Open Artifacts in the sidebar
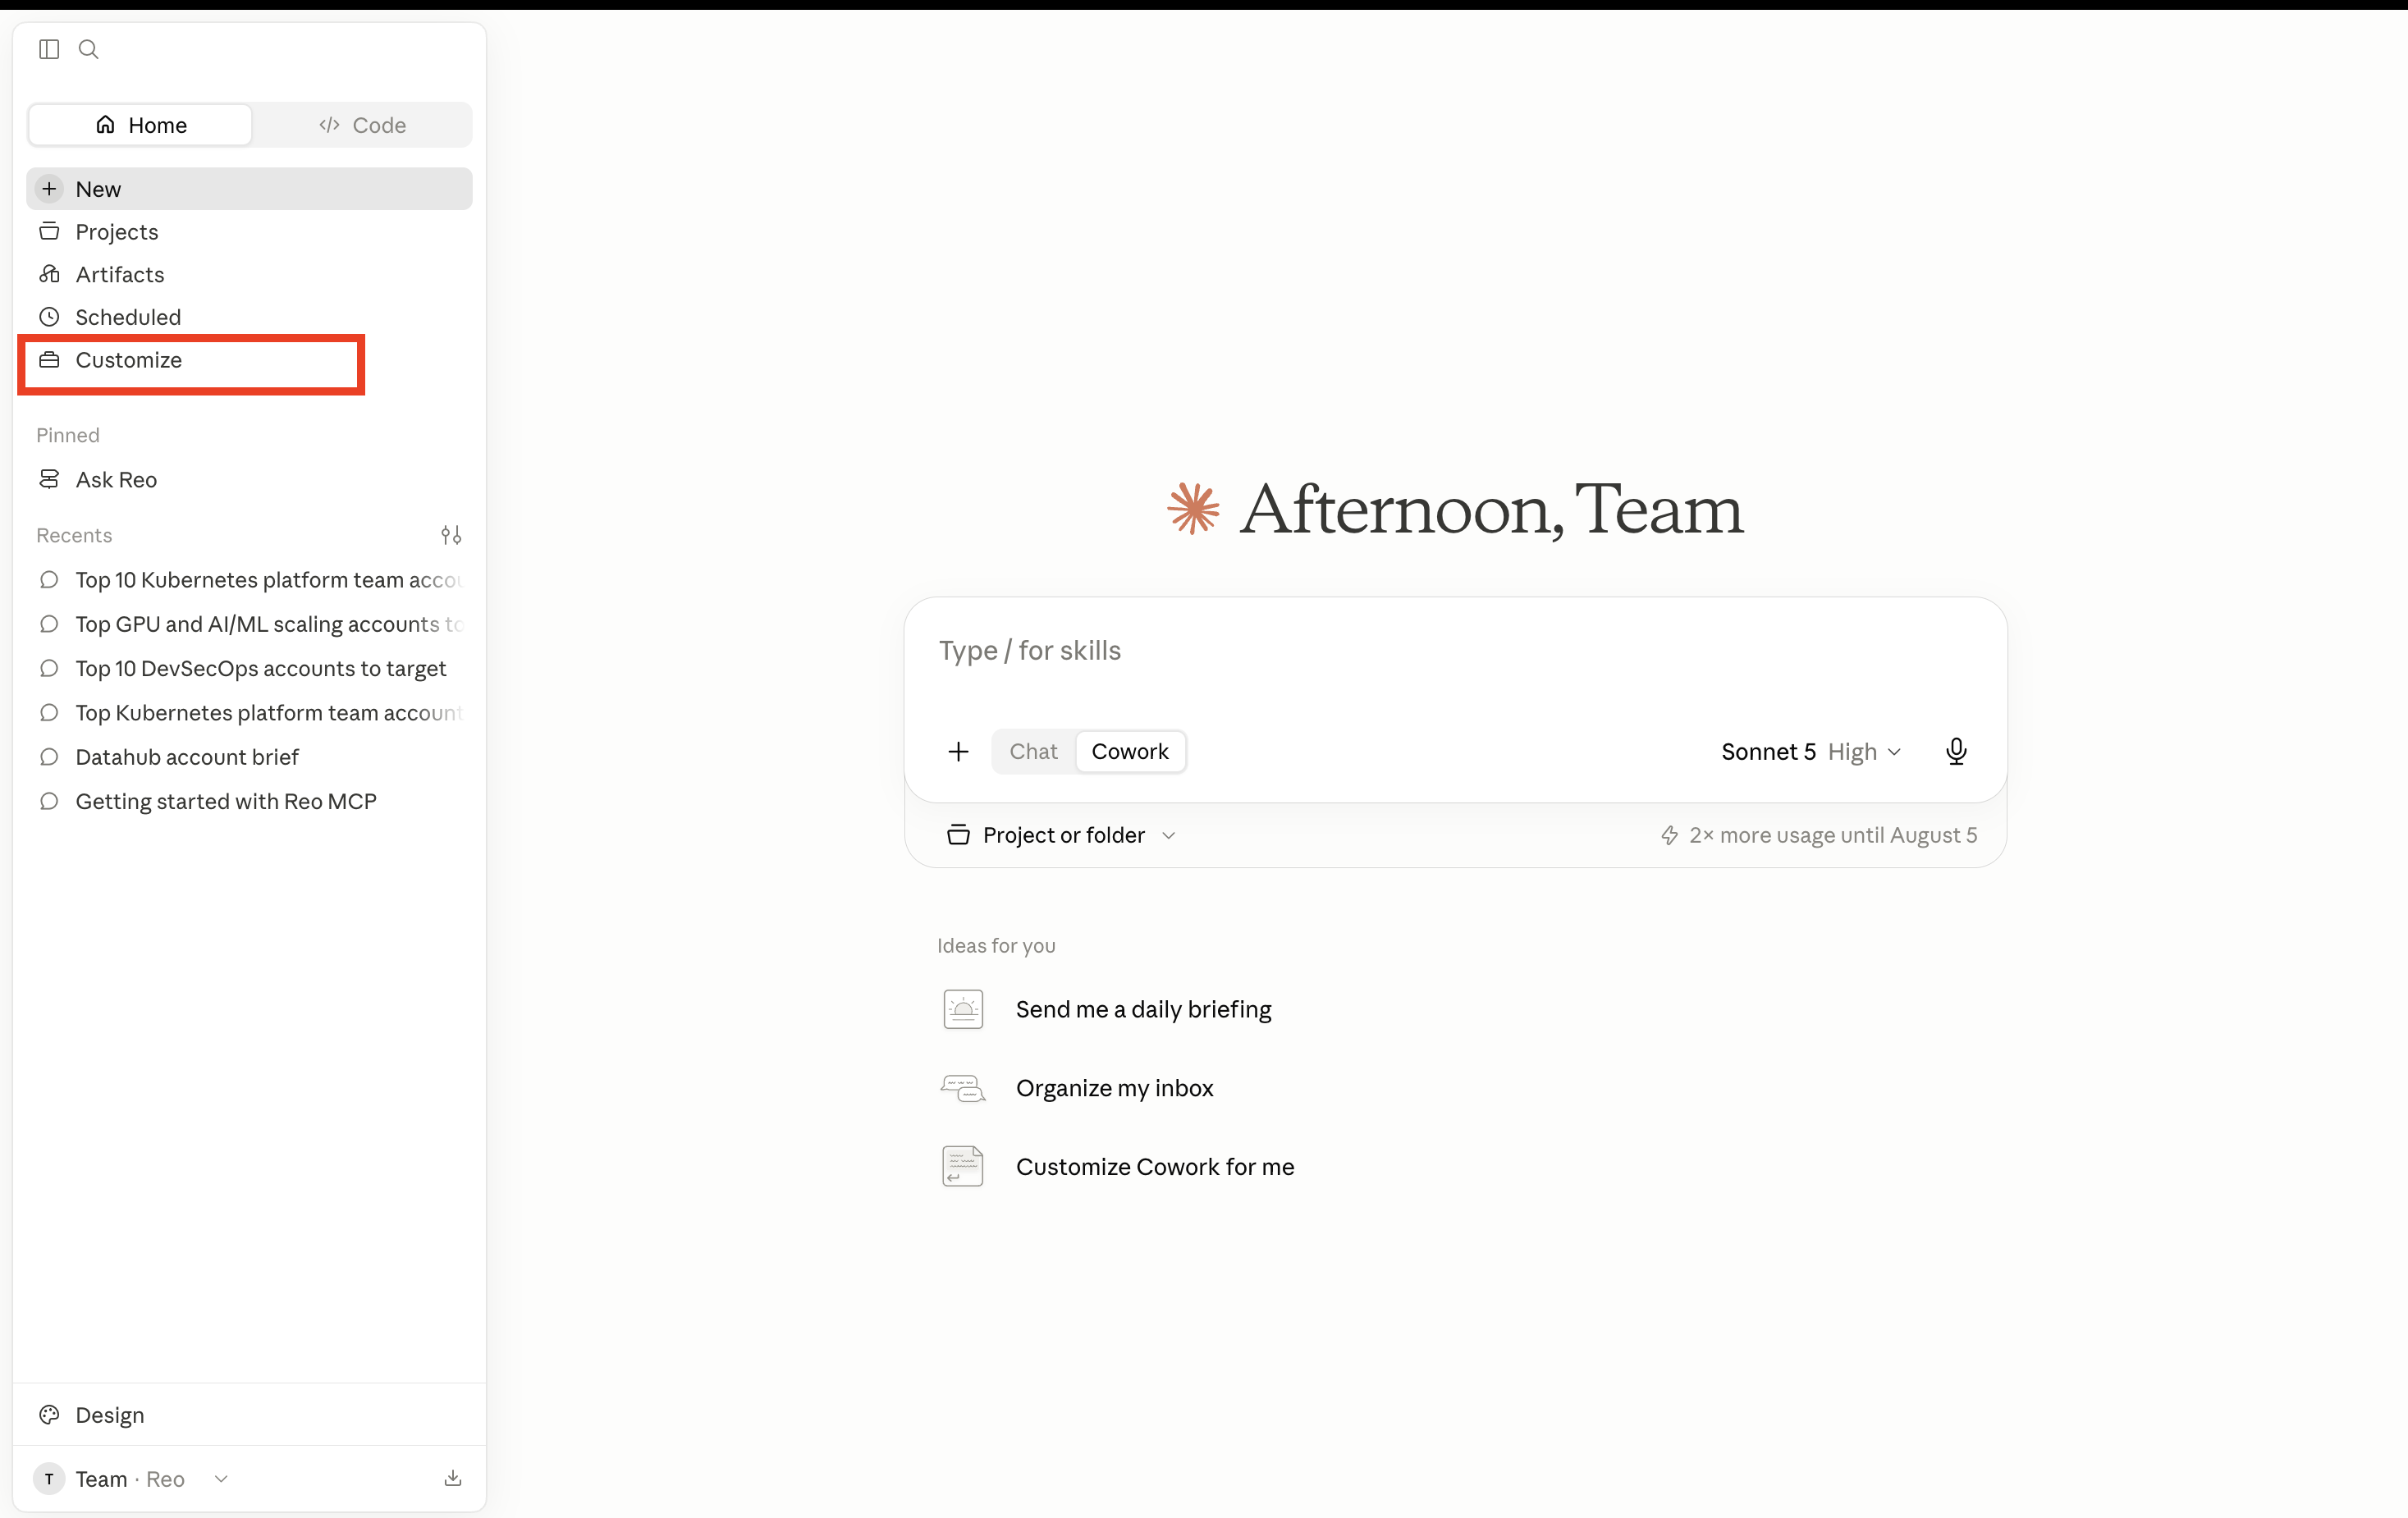This screenshot has height=1518, width=2408. coord(249,274)
